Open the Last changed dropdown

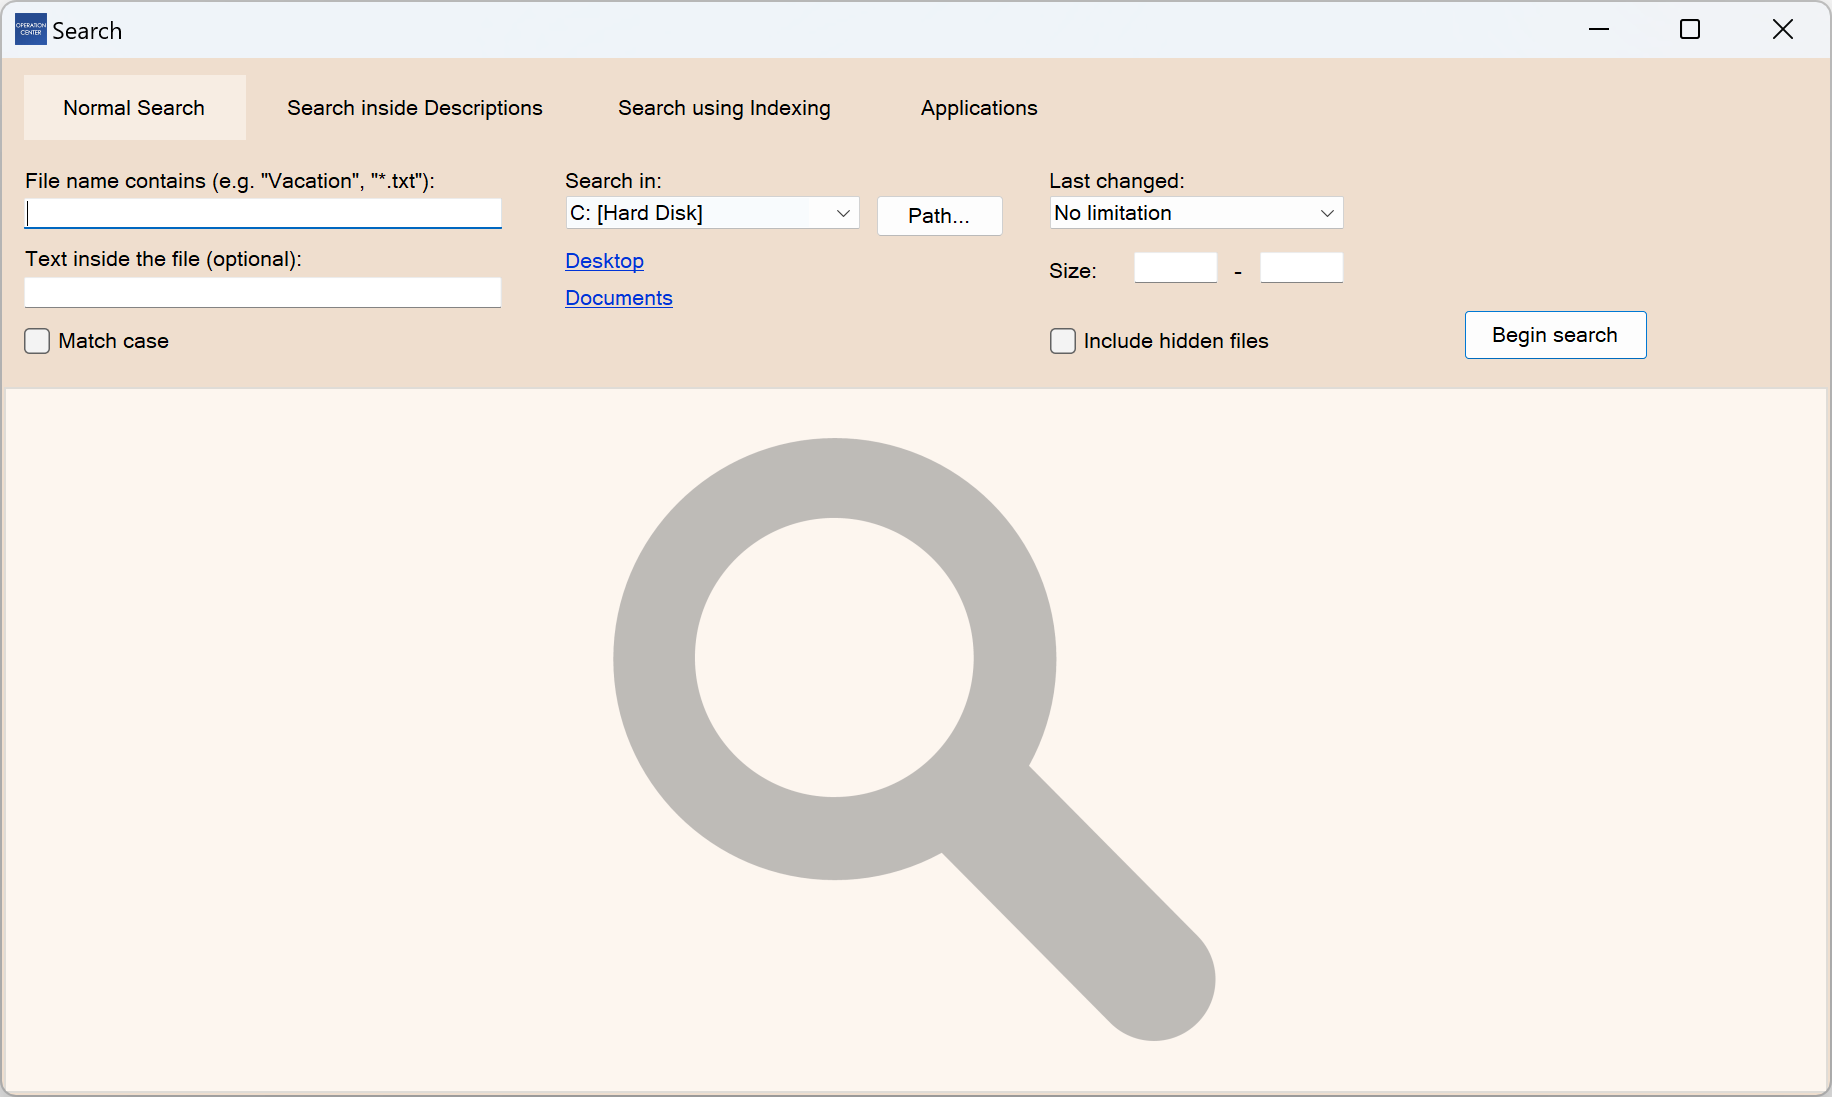(1196, 213)
